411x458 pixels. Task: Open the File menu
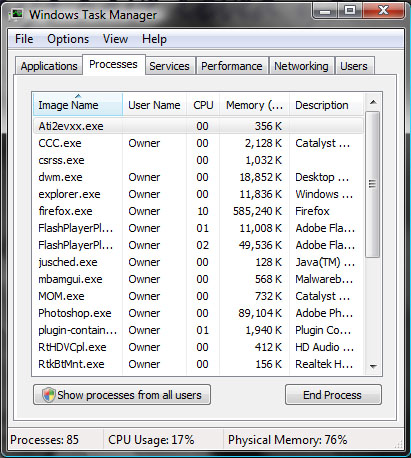pyautogui.click(x=24, y=39)
